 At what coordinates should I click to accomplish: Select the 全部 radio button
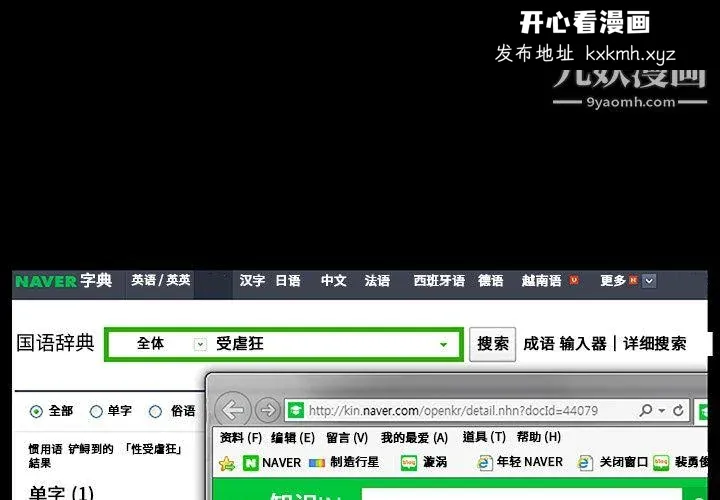(x=36, y=411)
